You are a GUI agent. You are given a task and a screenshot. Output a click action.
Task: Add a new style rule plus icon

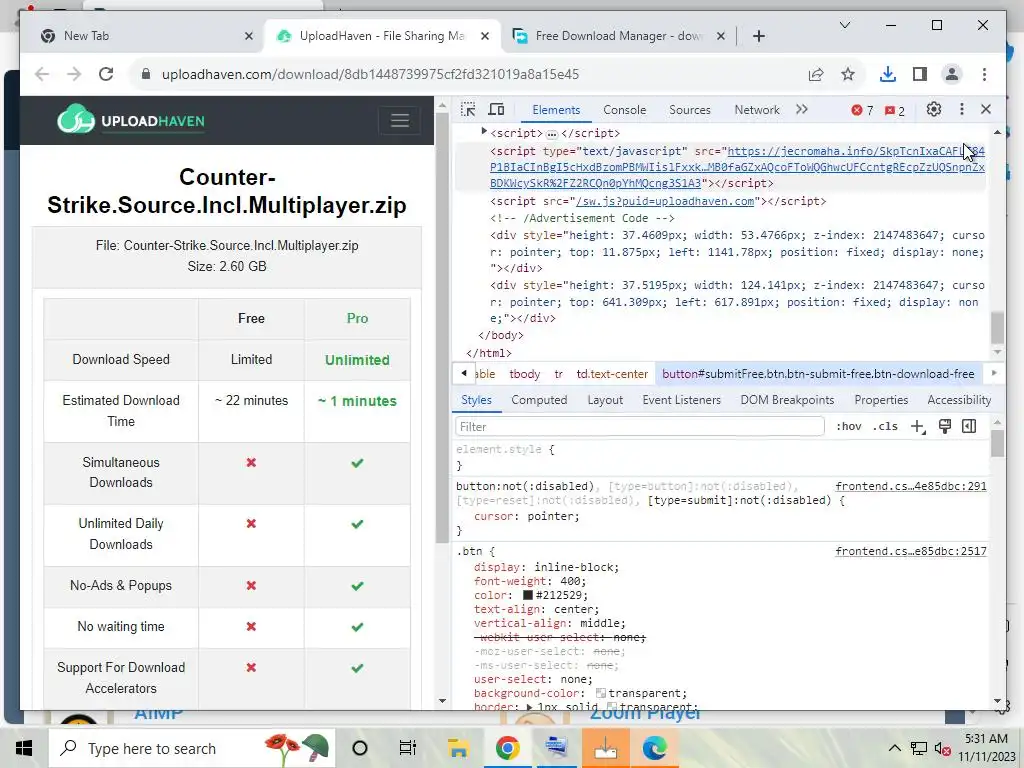[918, 426]
